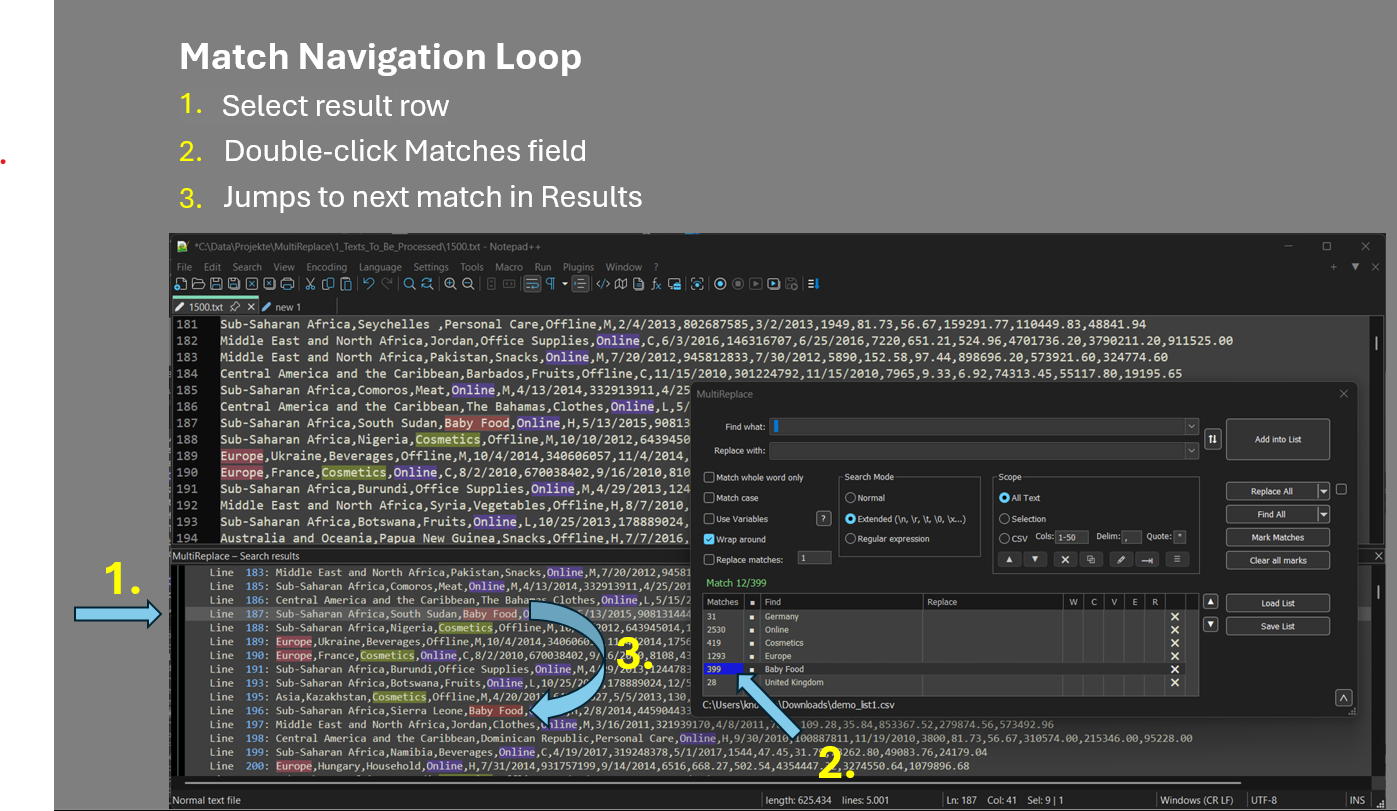Move list entry down with arrow beside list
This screenshot has width=1397, height=811.
click(x=1210, y=625)
